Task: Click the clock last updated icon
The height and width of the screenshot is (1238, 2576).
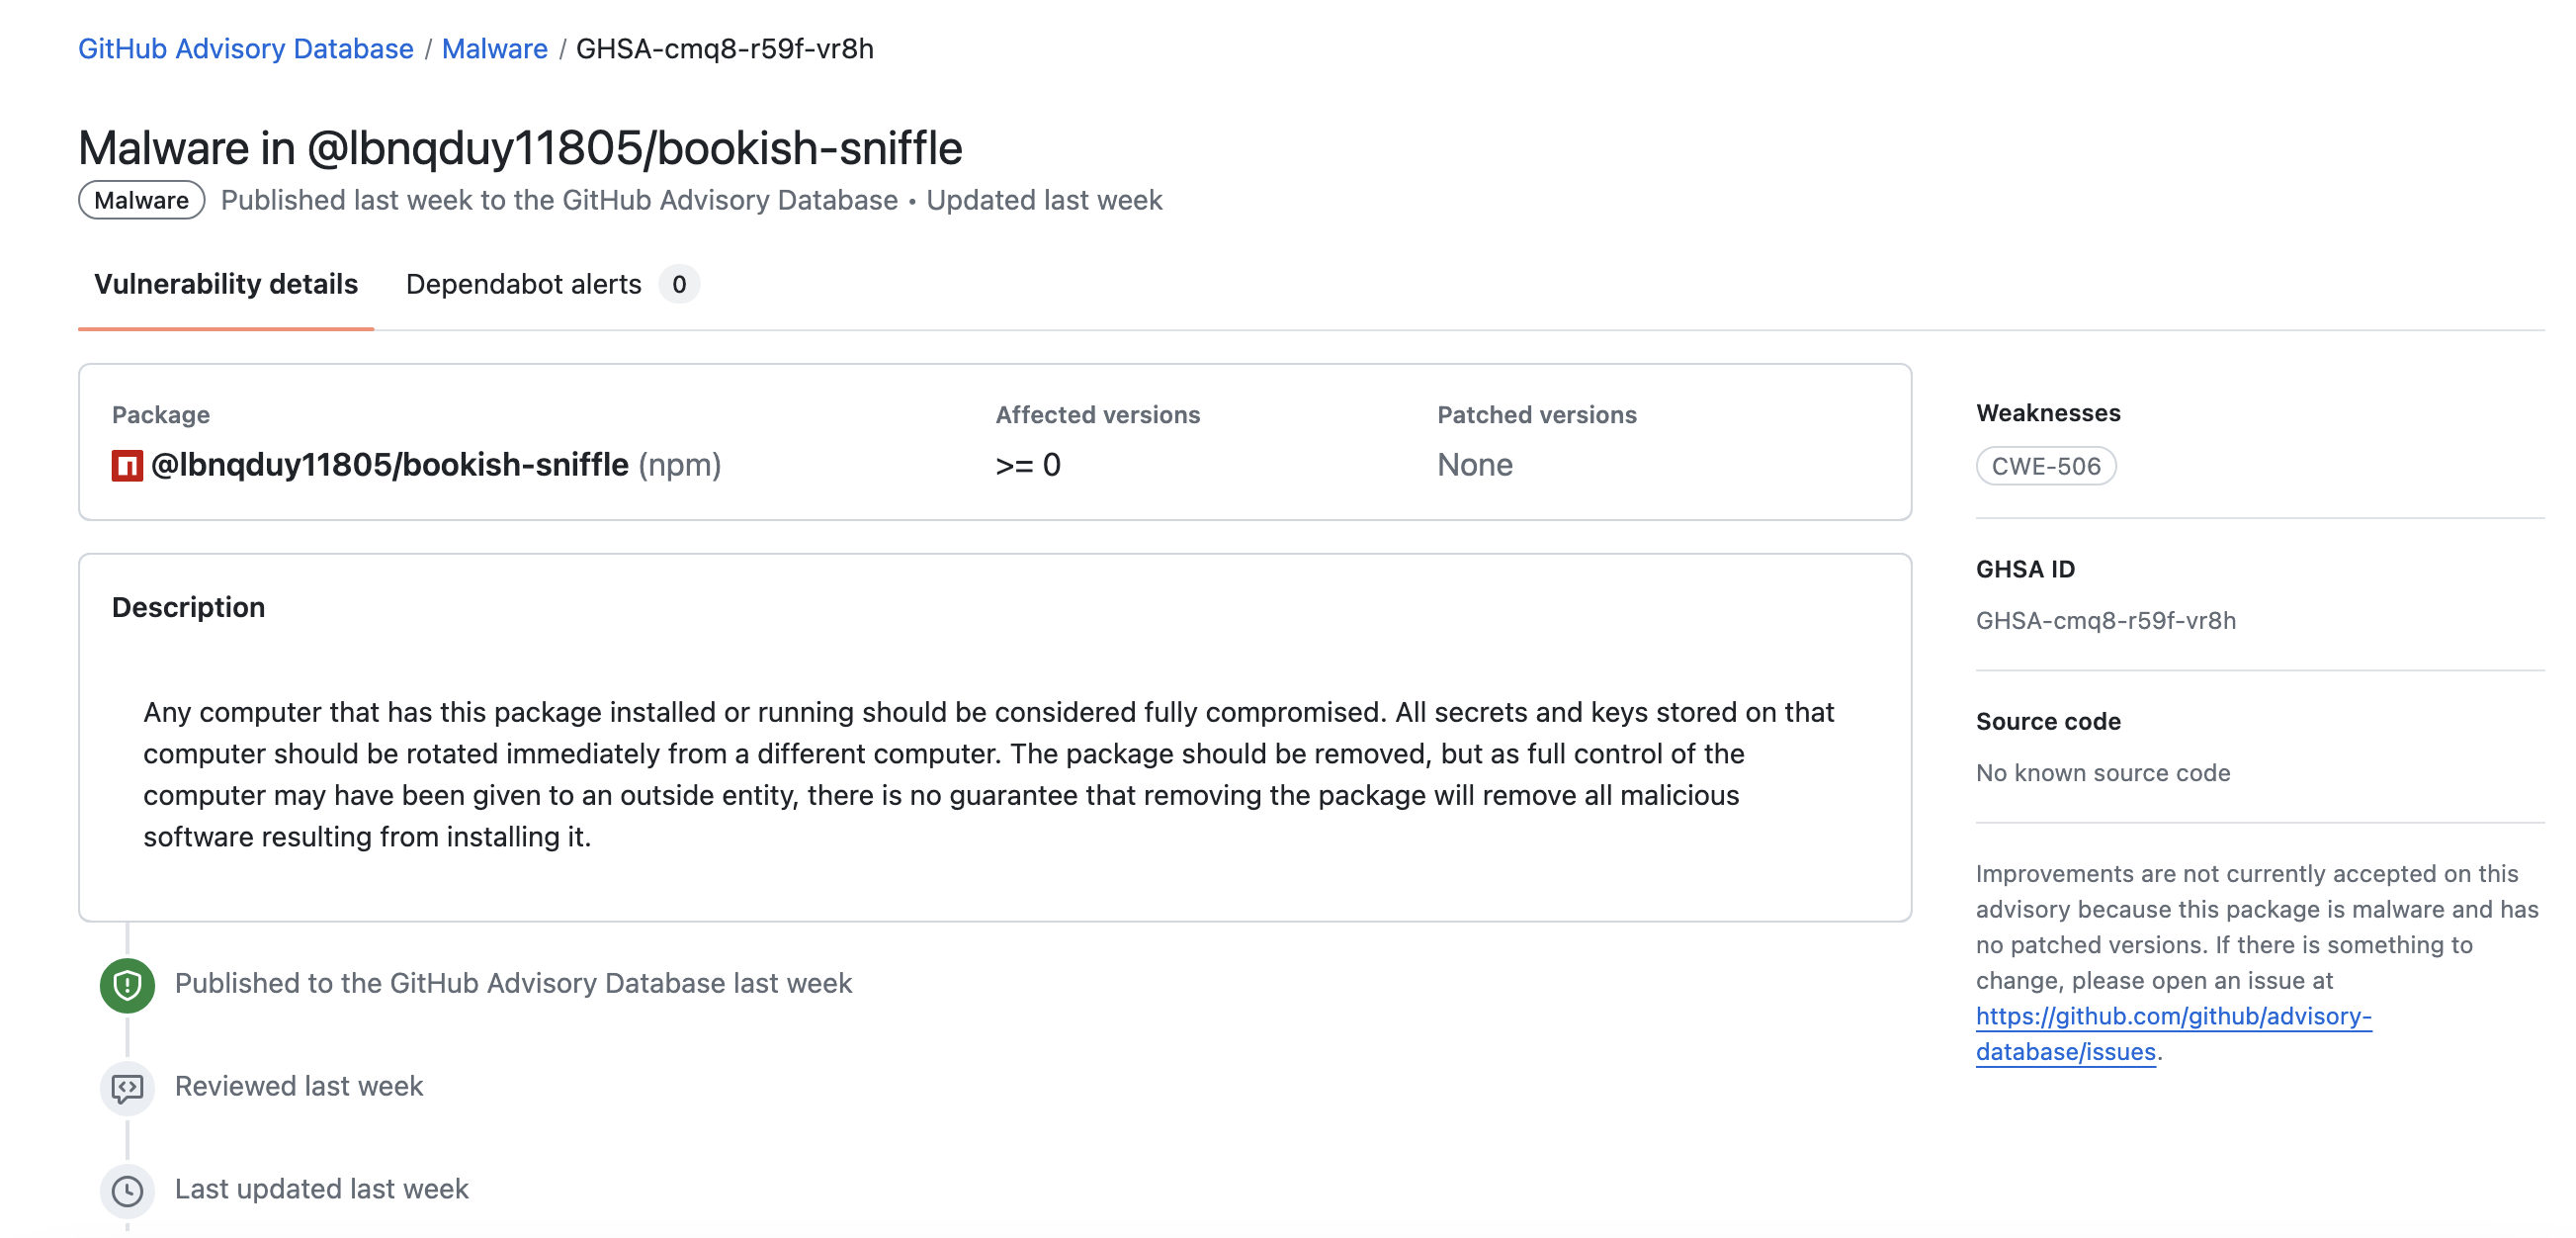Action: [127, 1190]
